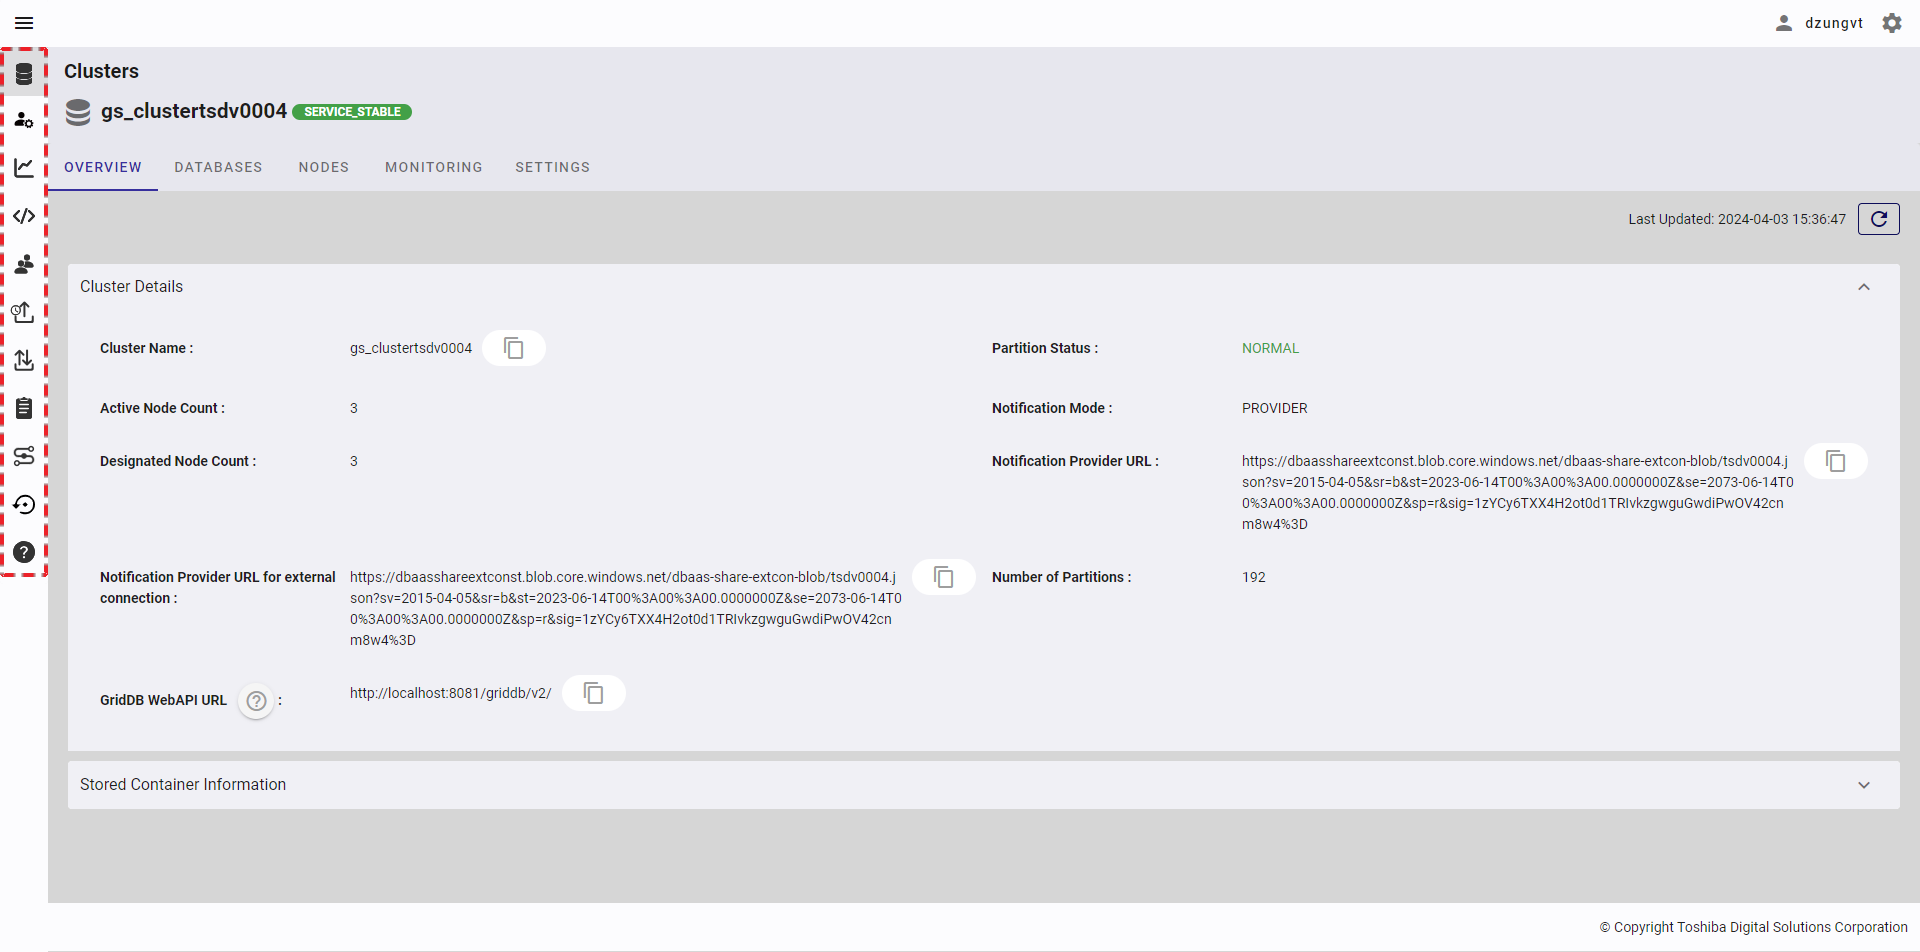Click the Clusters database sidebar icon
The width and height of the screenshot is (1920, 952).
[x=24, y=74]
